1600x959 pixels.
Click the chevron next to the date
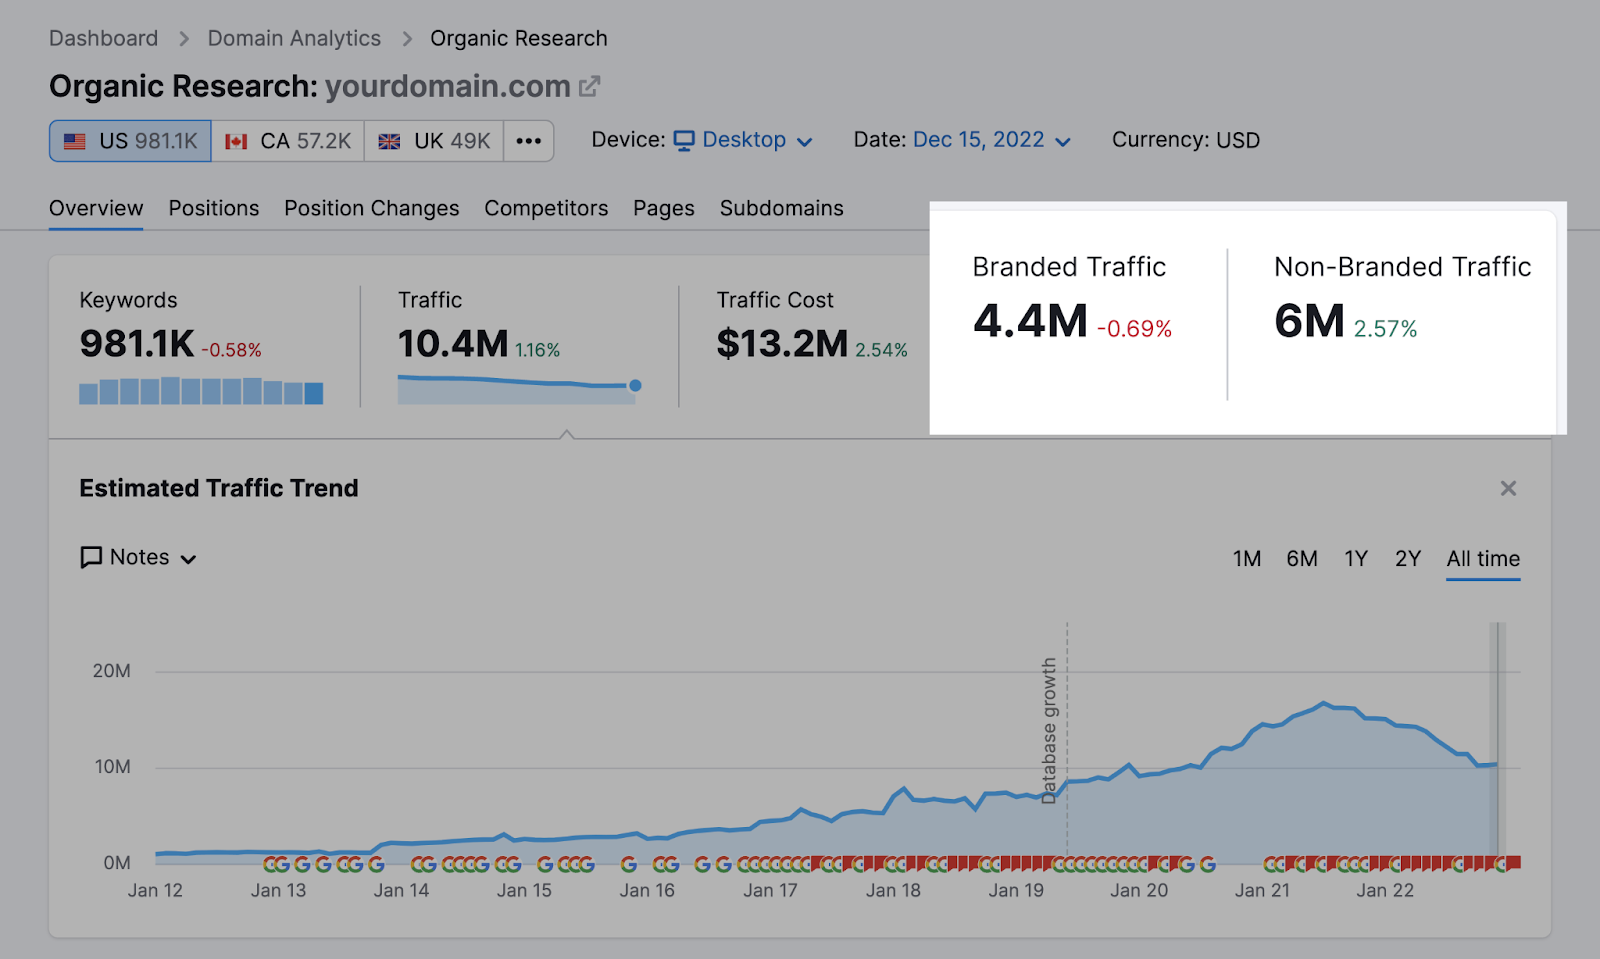pos(1062,142)
